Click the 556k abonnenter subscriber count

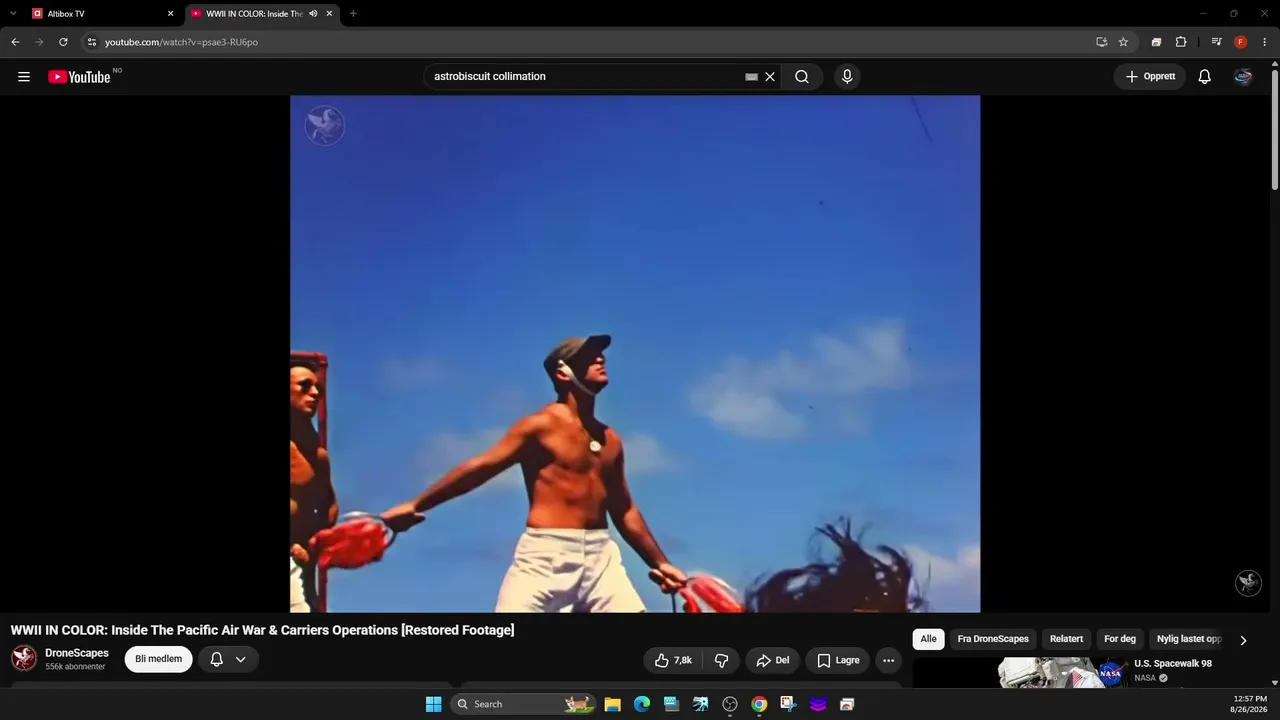75,667
